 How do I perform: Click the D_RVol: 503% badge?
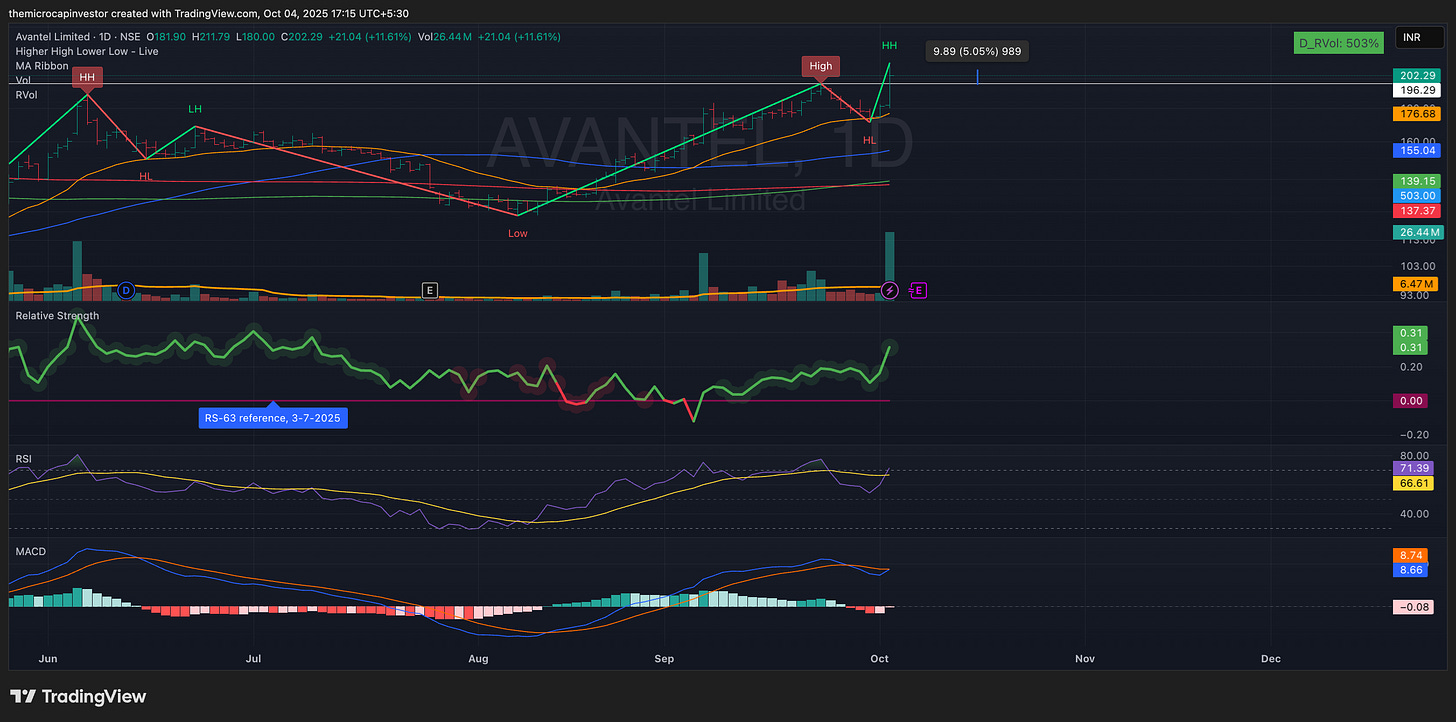tap(1338, 43)
